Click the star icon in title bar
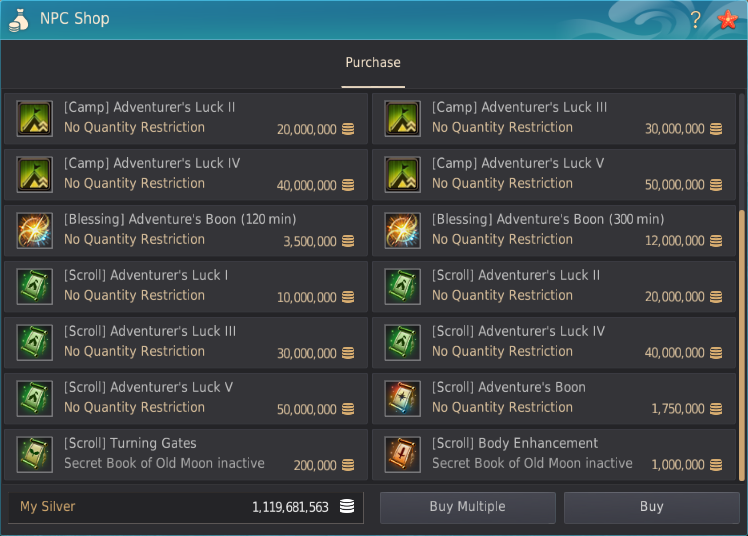 point(726,20)
